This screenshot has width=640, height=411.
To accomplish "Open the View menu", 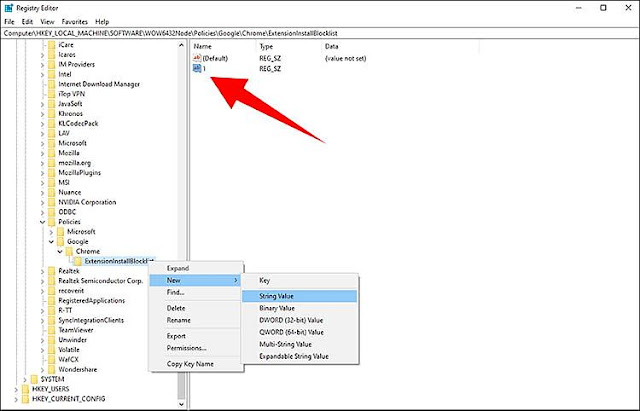I will click(x=47, y=22).
